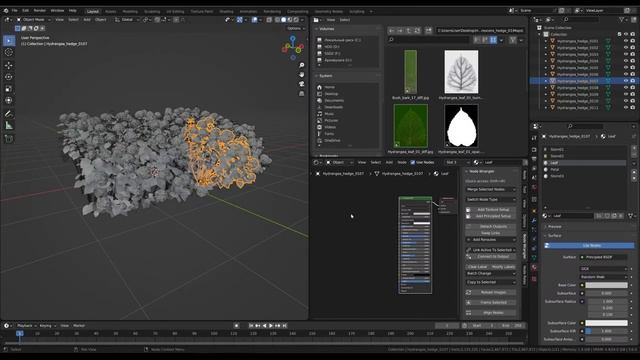The height and width of the screenshot is (360, 640).
Task: Go to parent directory in file browser
Action: click(x=409, y=30)
